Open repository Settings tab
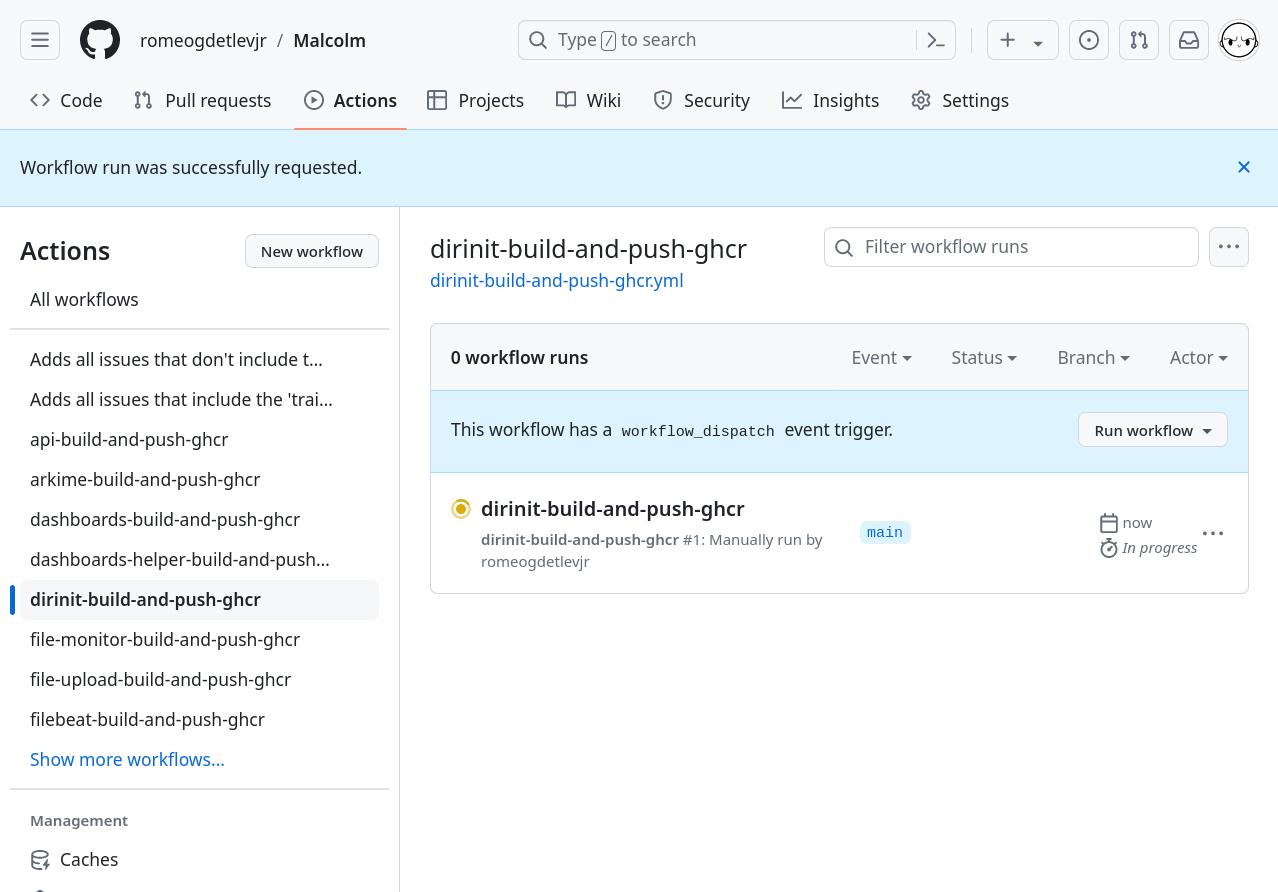This screenshot has width=1278, height=892. [960, 100]
